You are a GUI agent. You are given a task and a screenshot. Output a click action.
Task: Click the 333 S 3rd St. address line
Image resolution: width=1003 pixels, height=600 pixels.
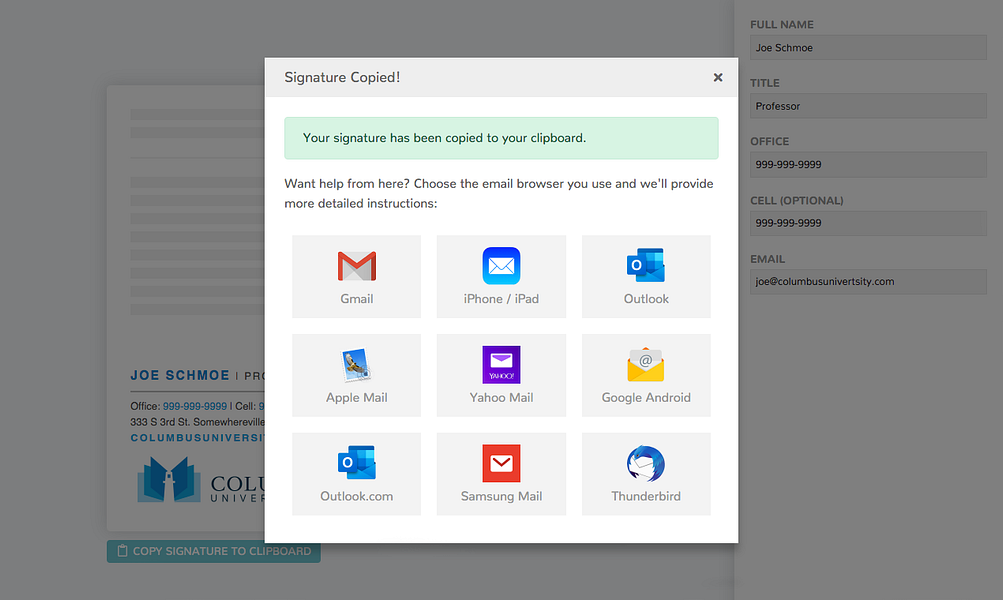(198, 422)
